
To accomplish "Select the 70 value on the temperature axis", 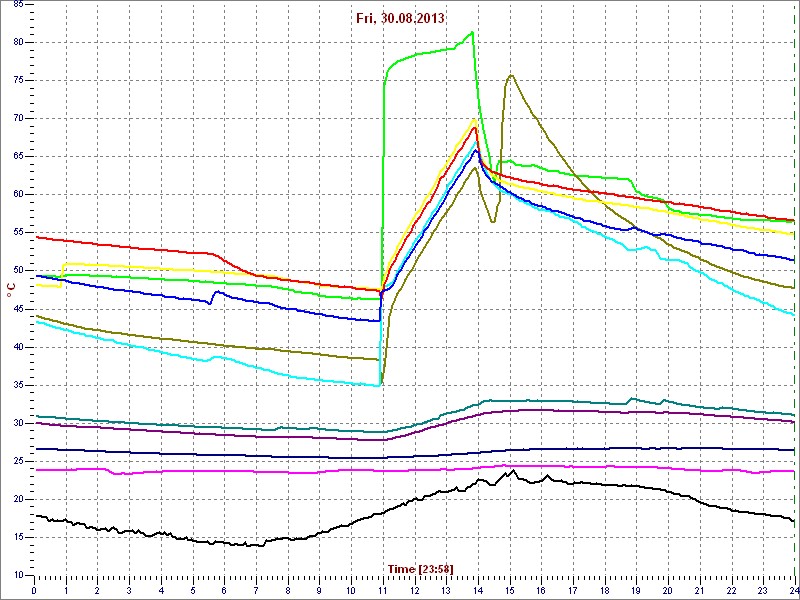I will click(x=17, y=118).
